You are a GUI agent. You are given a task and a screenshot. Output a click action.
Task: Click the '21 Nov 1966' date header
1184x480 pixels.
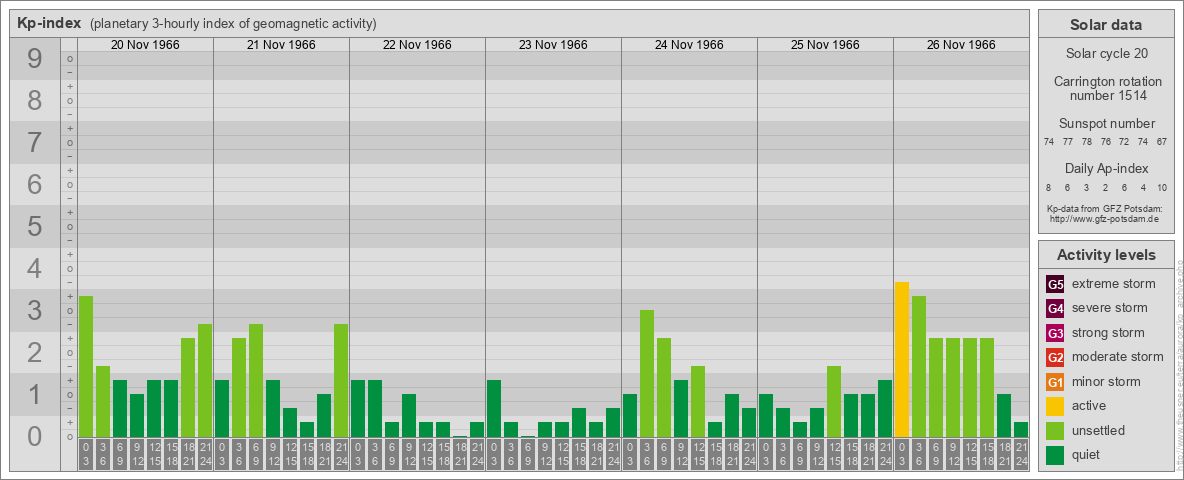[281, 45]
